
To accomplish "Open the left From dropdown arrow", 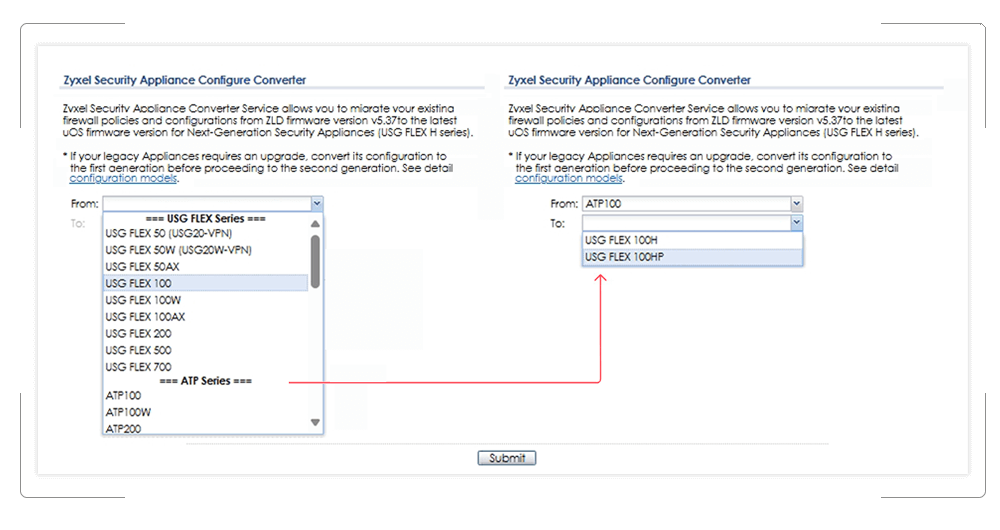I will tap(317, 204).
